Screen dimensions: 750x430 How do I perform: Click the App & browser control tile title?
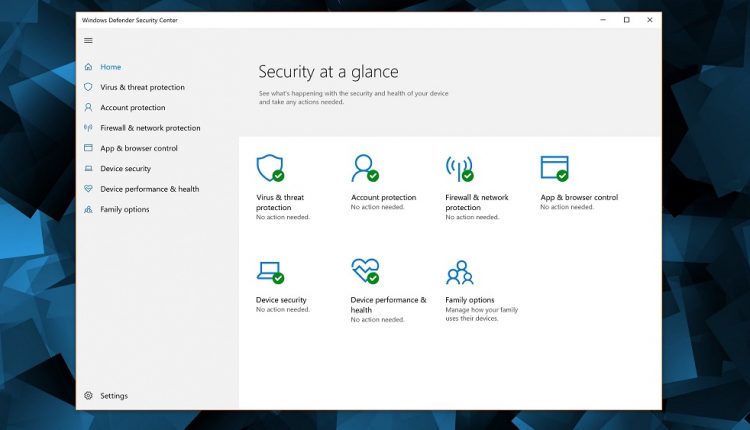(x=579, y=197)
